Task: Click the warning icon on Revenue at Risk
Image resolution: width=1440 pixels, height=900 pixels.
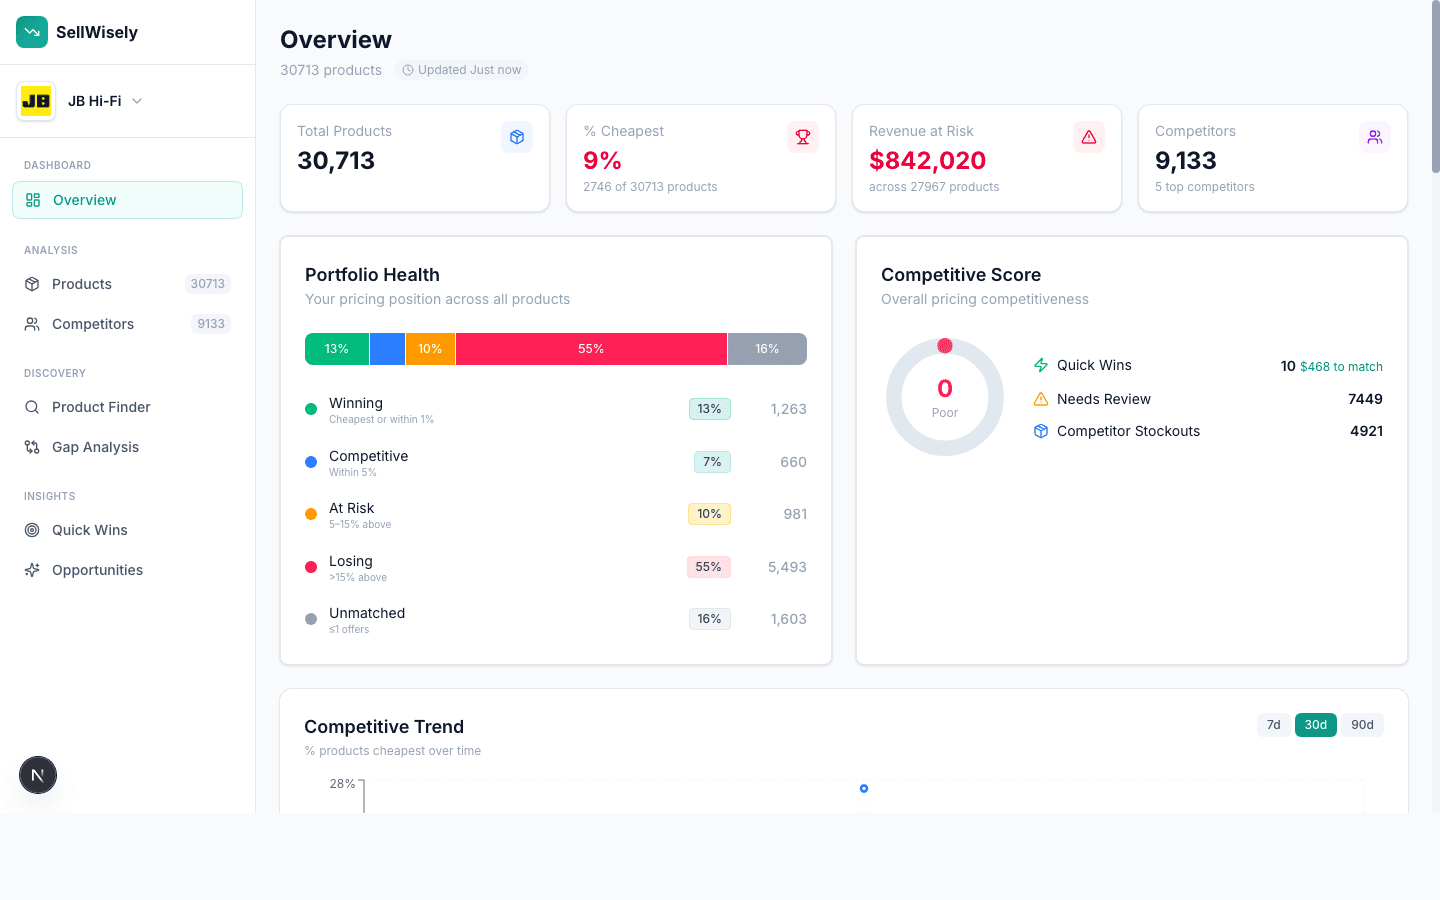Action: coord(1088,137)
